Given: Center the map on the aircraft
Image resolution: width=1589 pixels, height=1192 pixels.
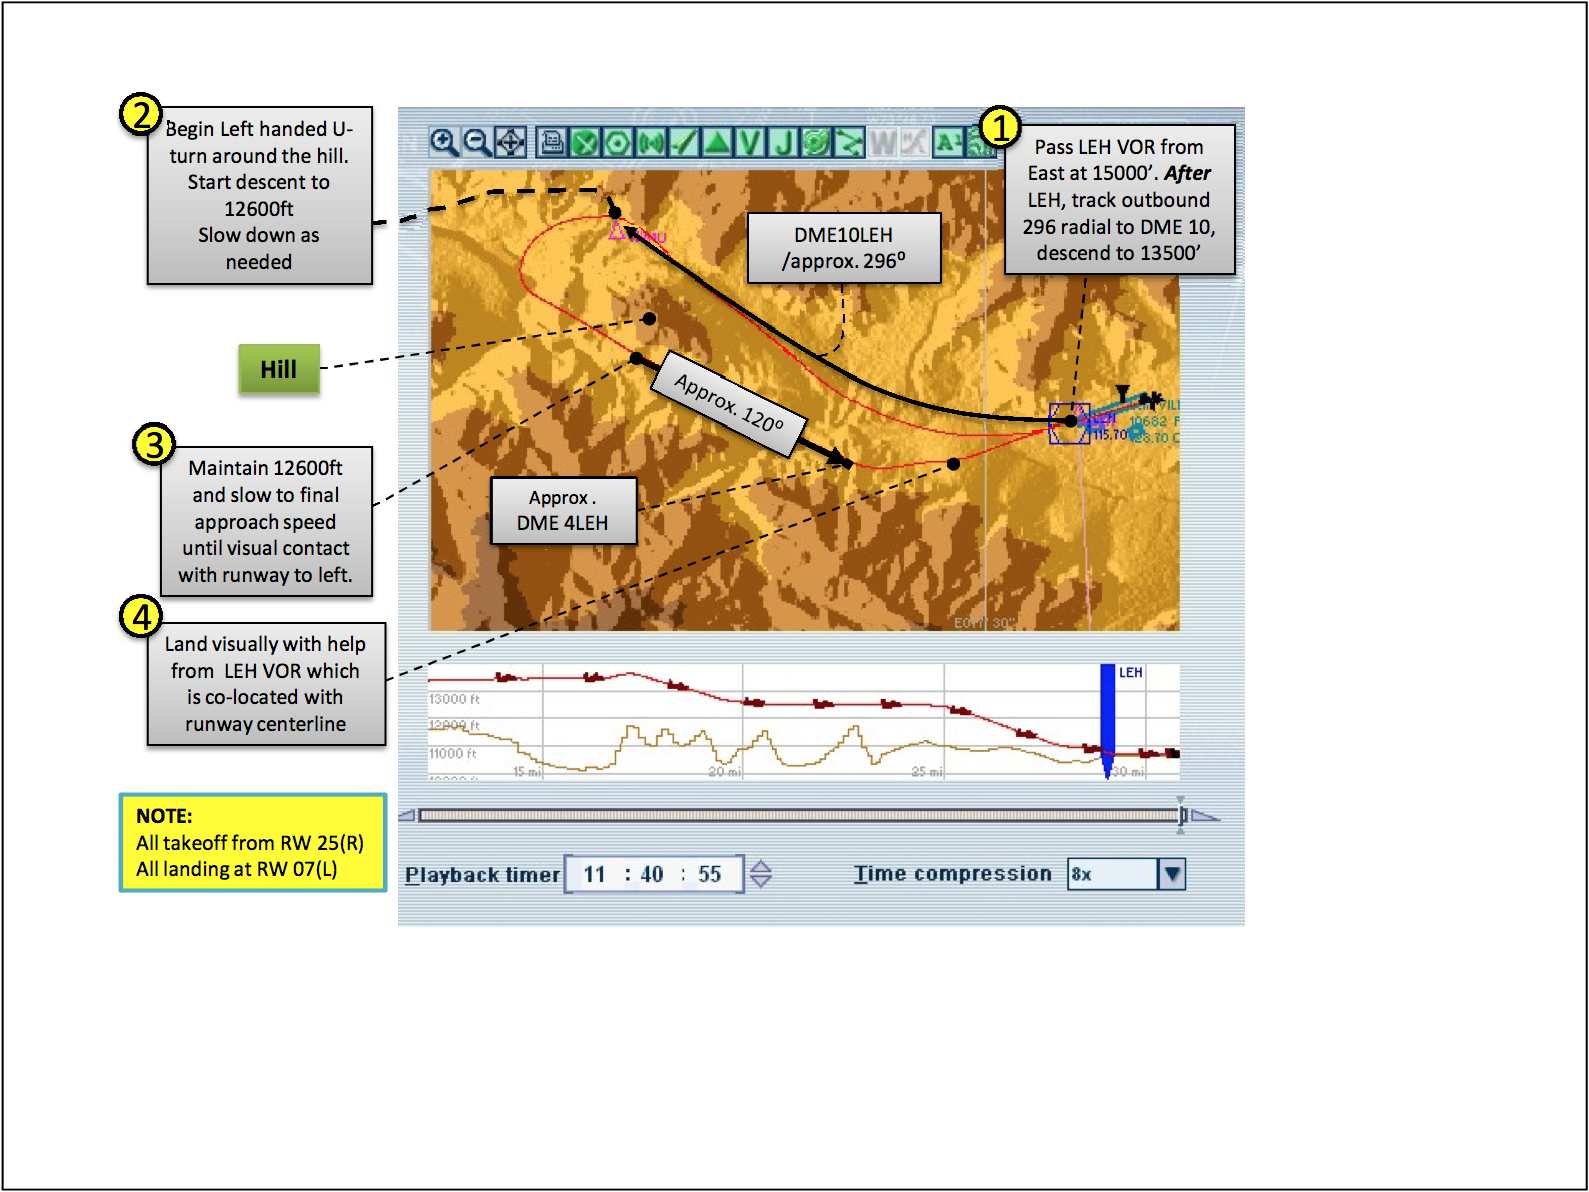Looking at the screenshot, I should pyautogui.click(x=511, y=142).
